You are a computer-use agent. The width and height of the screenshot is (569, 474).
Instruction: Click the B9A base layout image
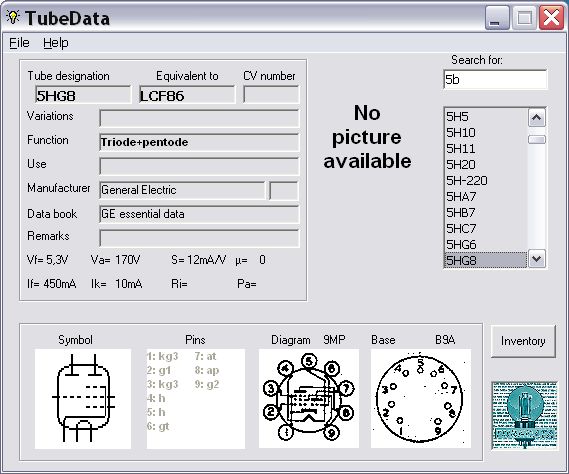[x=421, y=399]
